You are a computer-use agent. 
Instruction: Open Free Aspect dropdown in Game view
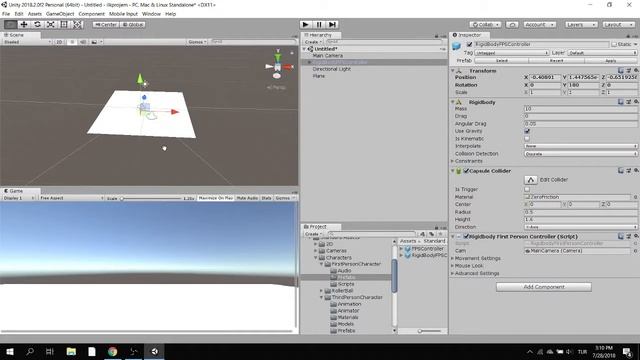(x=71, y=198)
